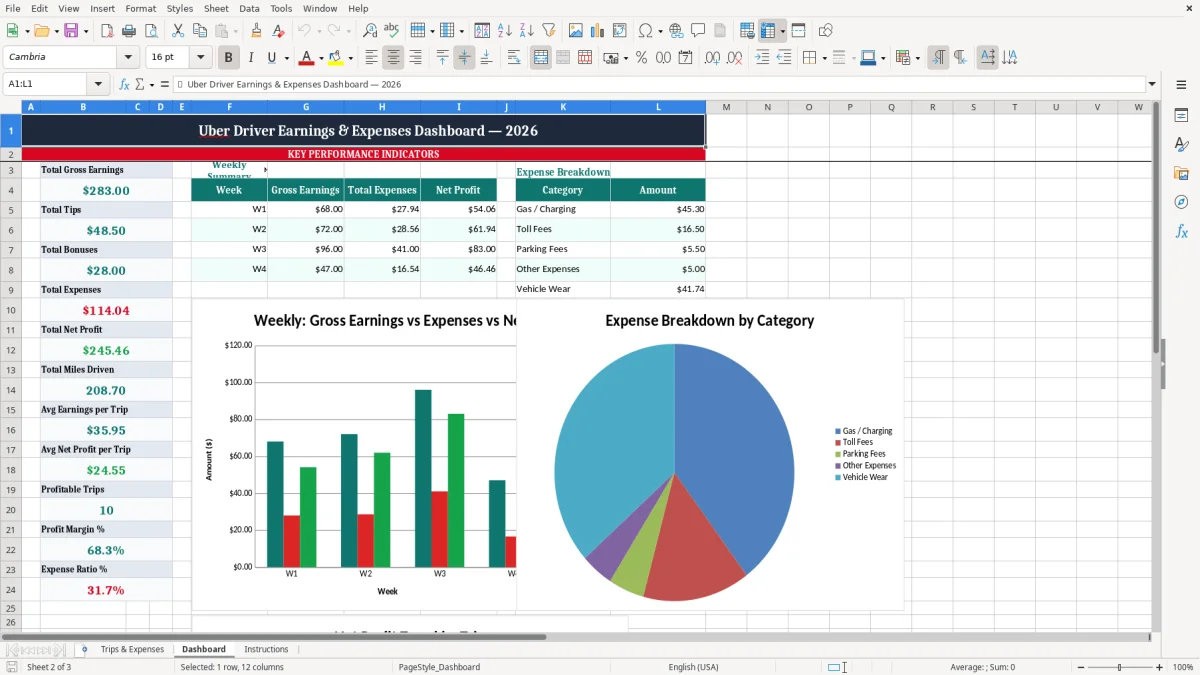1200x675 pixels.
Task: Open Function Wizard fx icon
Action: click(x=124, y=84)
